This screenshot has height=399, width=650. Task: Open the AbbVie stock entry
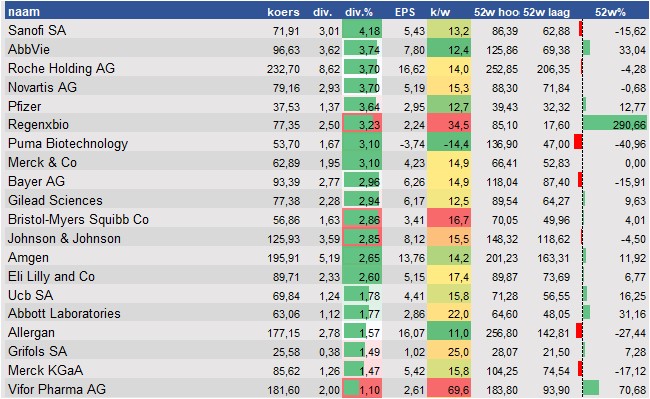(29, 49)
